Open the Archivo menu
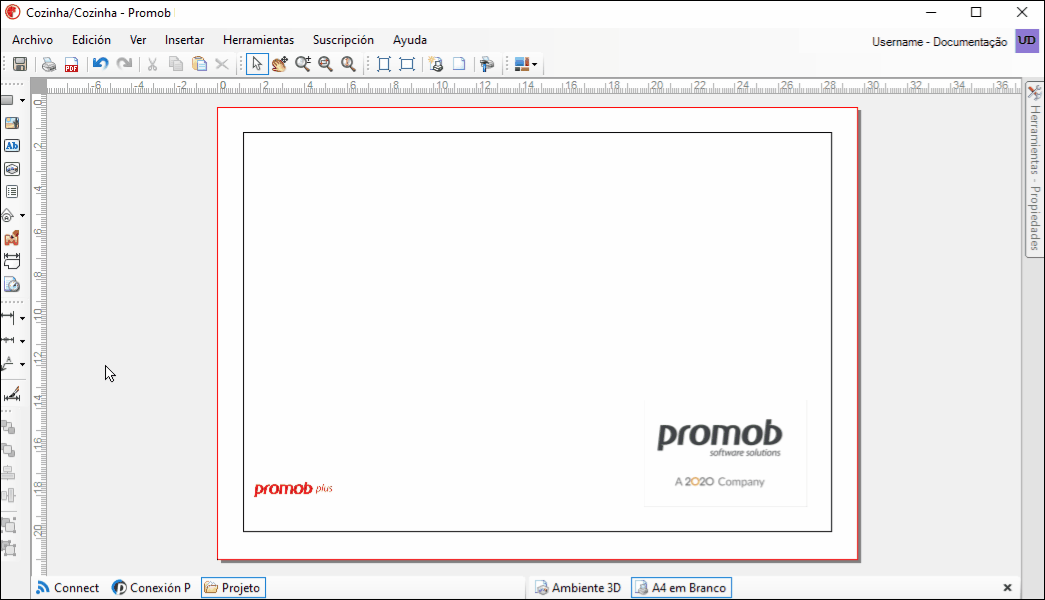The width and height of the screenshot is (1045, 600). [32, 40]
